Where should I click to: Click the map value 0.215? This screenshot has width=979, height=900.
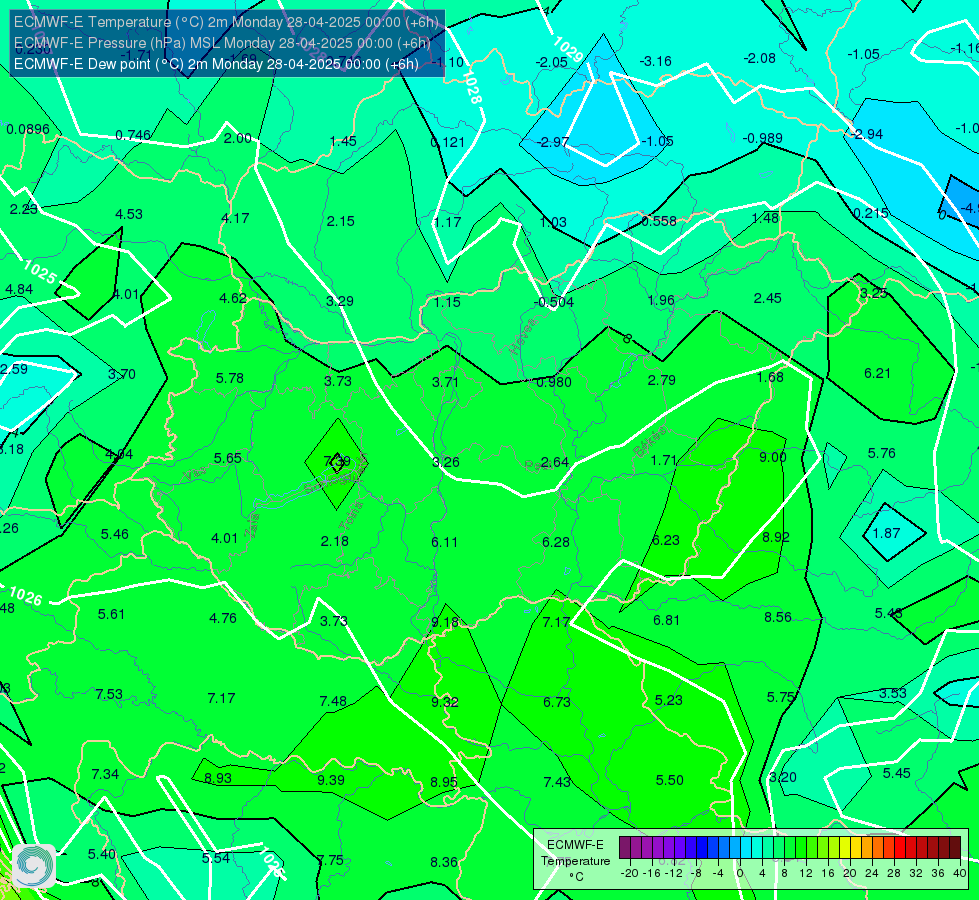pyautogui.click(x=871, y=213)
